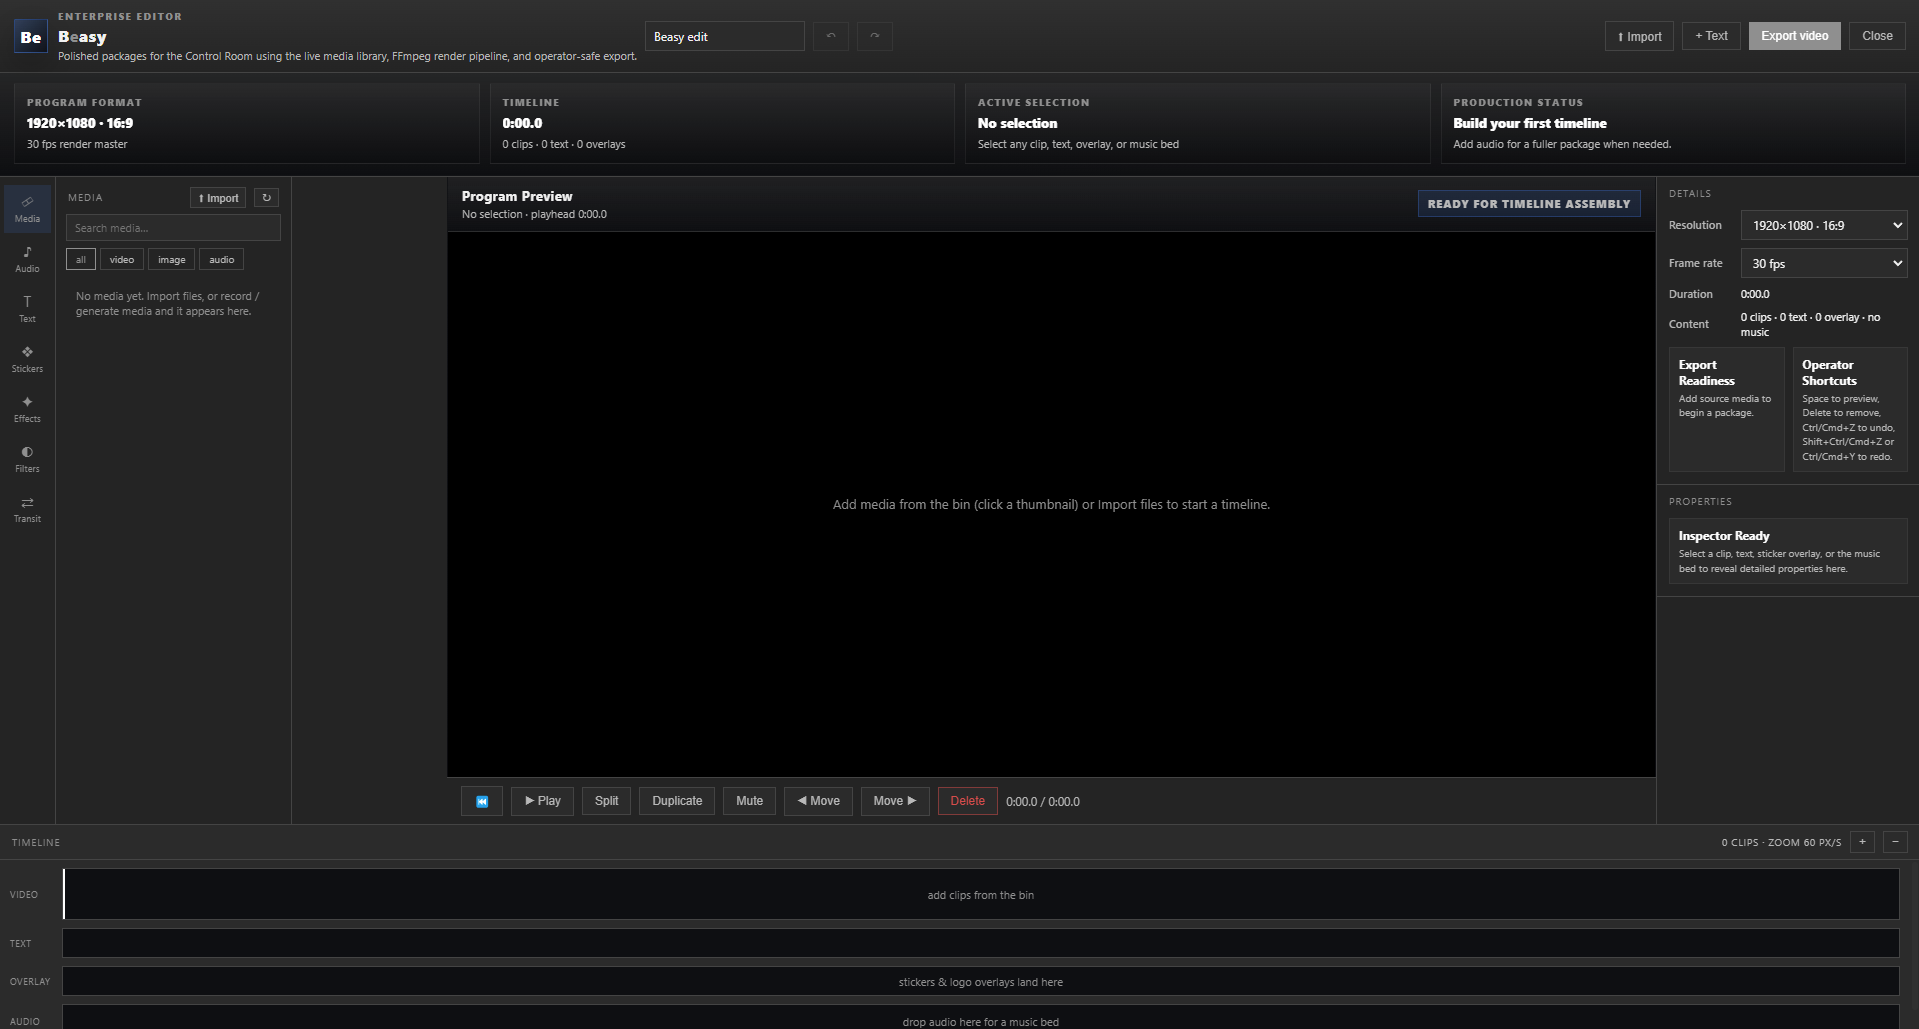Open the Audio sidebar panel

(x=27, y=259)
